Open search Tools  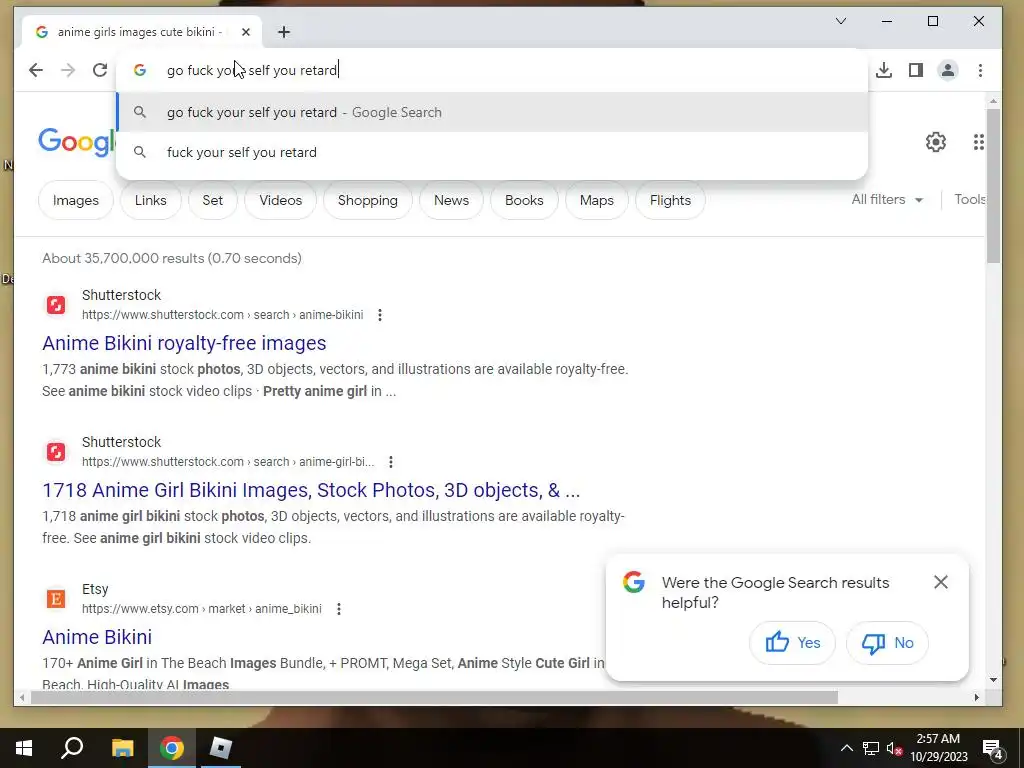click(x=970, y=199)
